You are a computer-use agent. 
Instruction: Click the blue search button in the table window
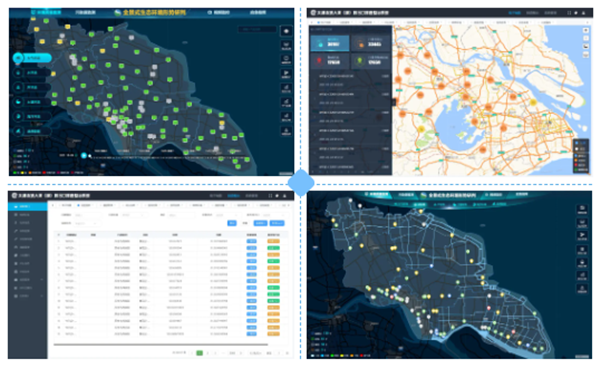(x=232, y=223)
